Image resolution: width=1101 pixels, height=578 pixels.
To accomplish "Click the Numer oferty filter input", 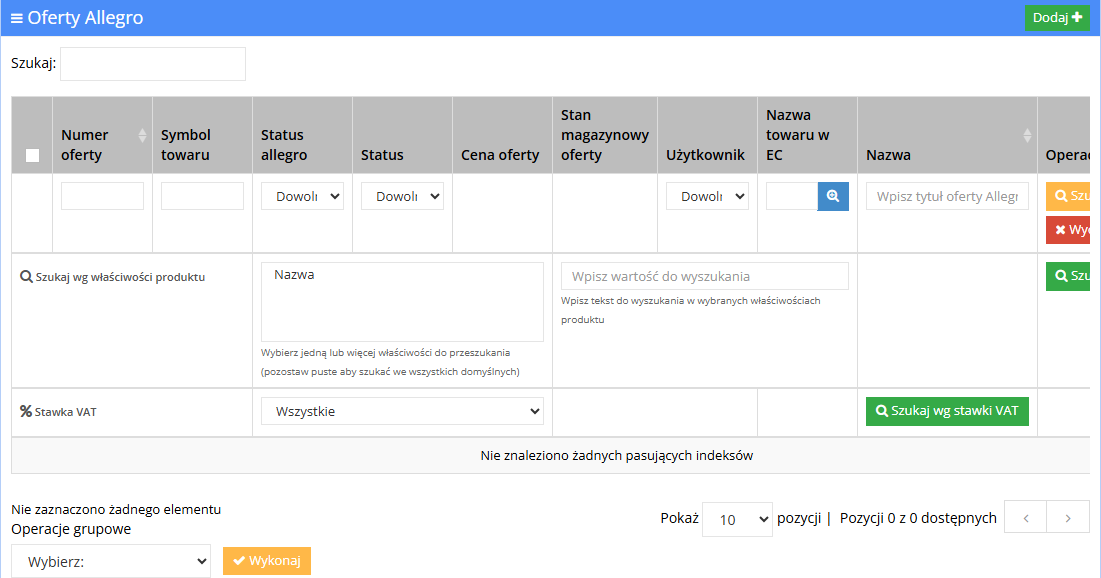I will 103,196.
